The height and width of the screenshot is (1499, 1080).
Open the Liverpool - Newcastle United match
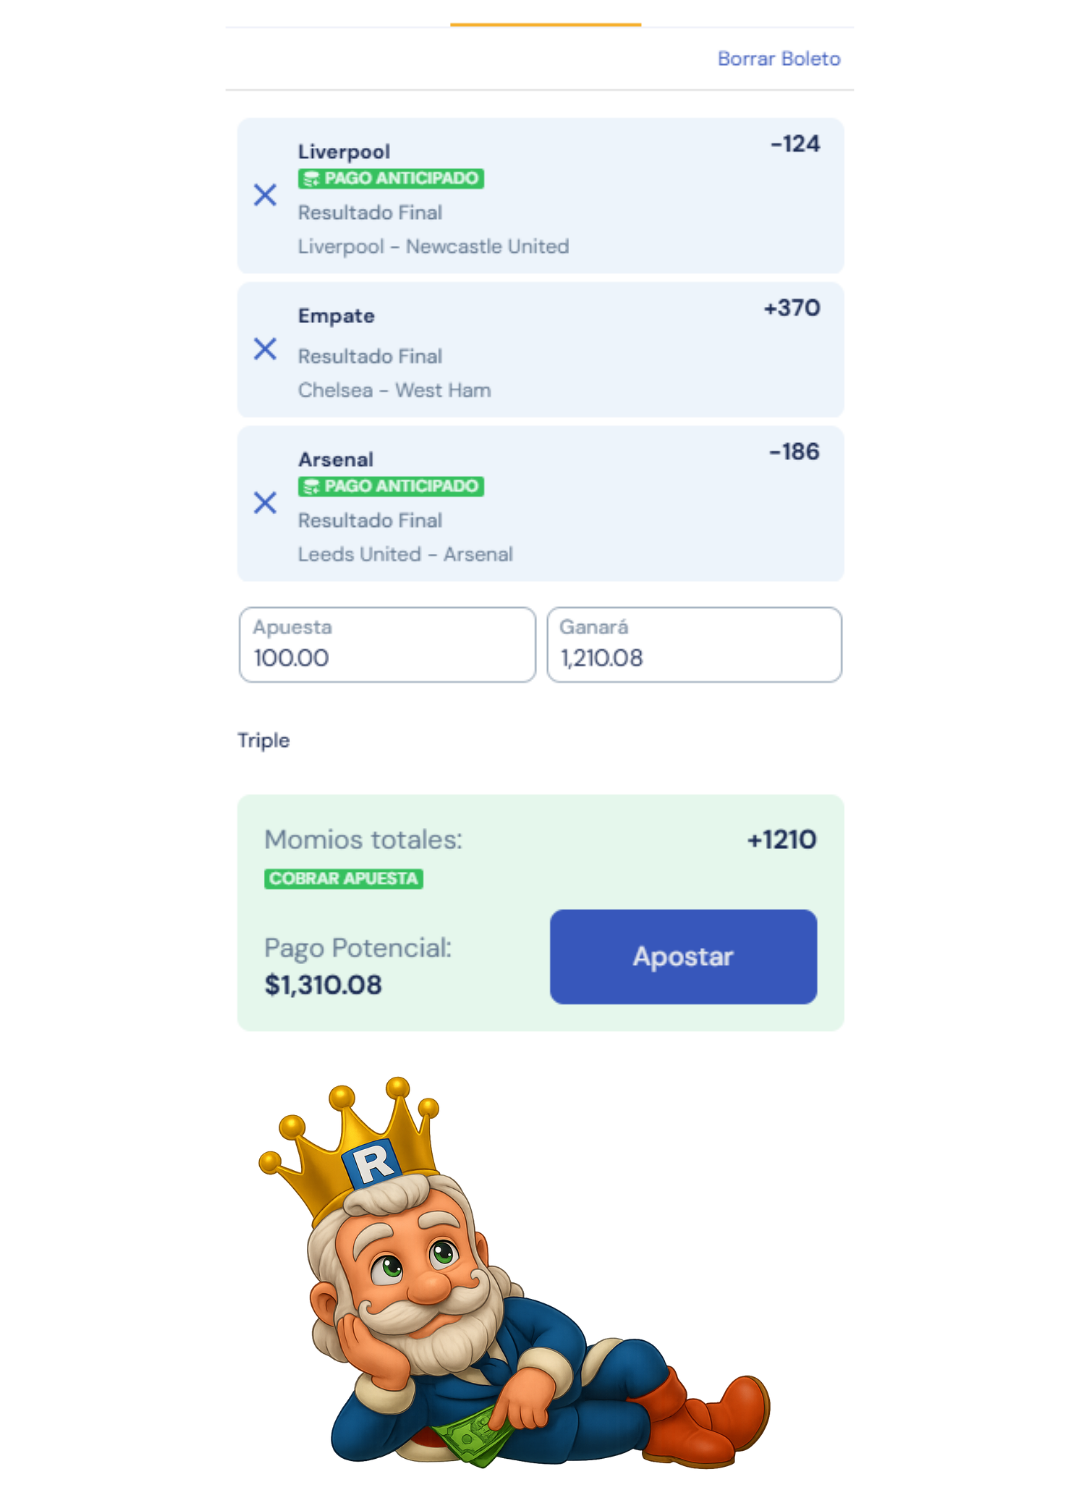(x=433, y=246)
